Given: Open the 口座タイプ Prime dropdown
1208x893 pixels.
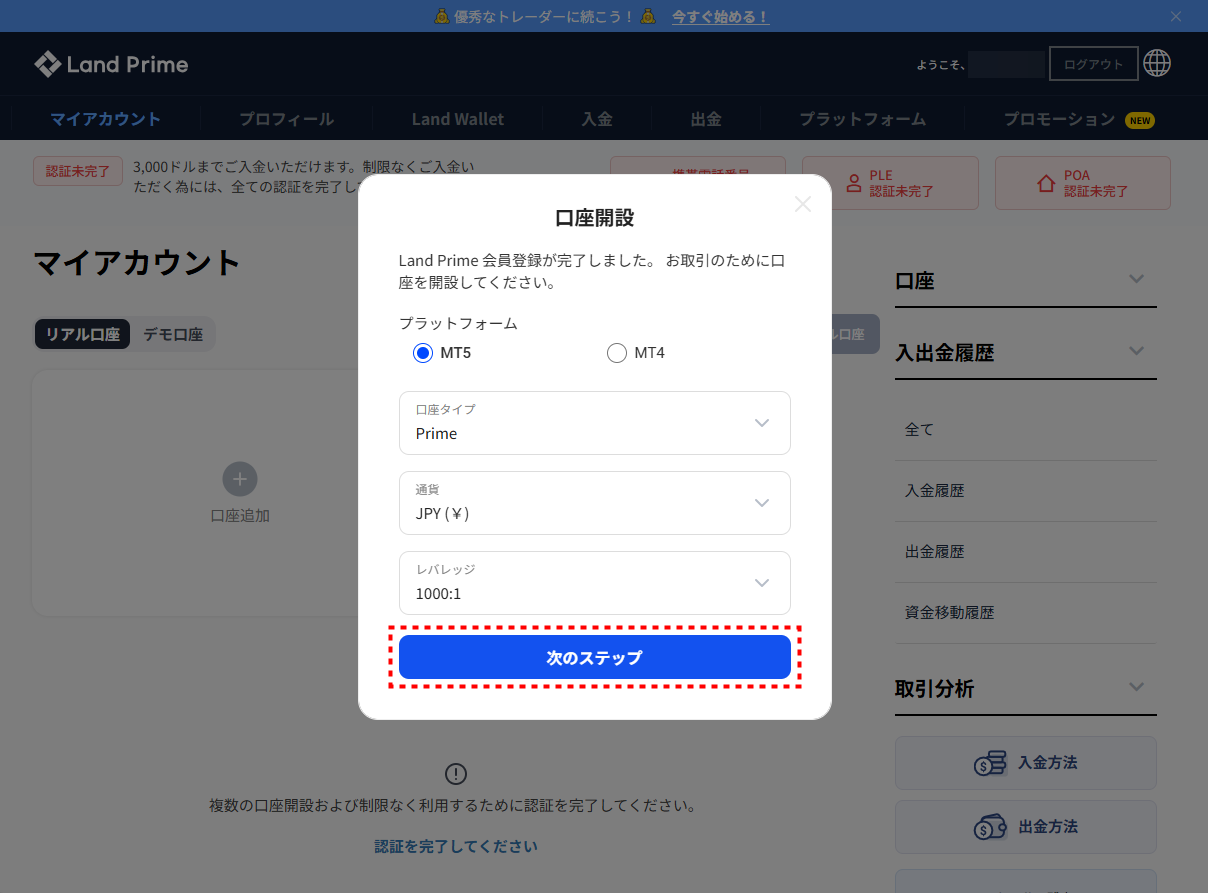Looking at the screenshot, I should click(x=595, y=423).
